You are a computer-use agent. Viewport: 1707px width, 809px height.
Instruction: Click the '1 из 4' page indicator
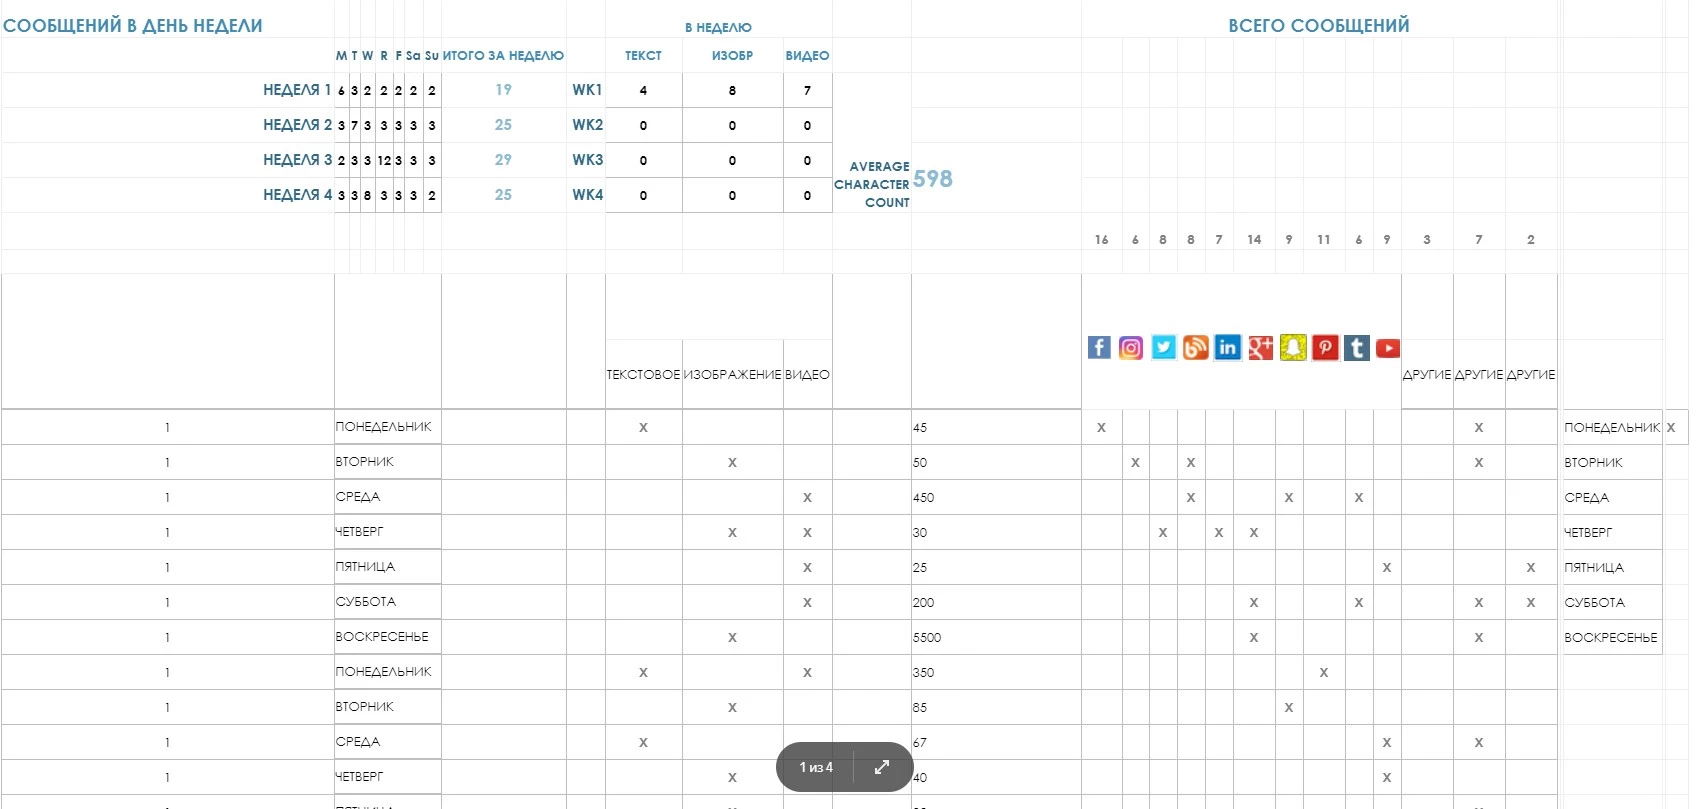point(816,767)
